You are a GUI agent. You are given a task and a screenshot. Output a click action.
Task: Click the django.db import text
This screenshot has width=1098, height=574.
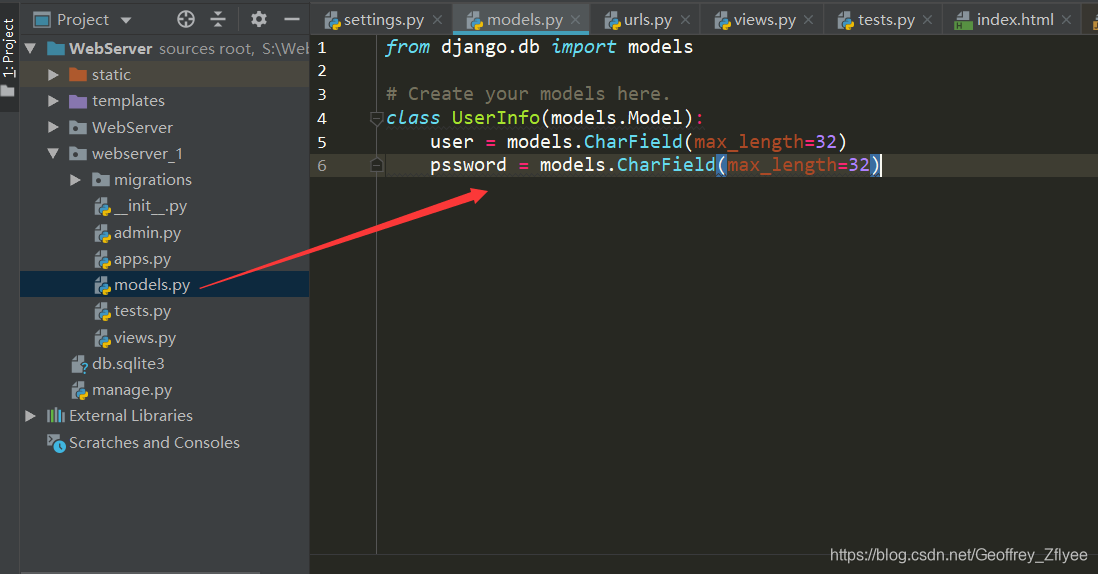tap(490, 48)
